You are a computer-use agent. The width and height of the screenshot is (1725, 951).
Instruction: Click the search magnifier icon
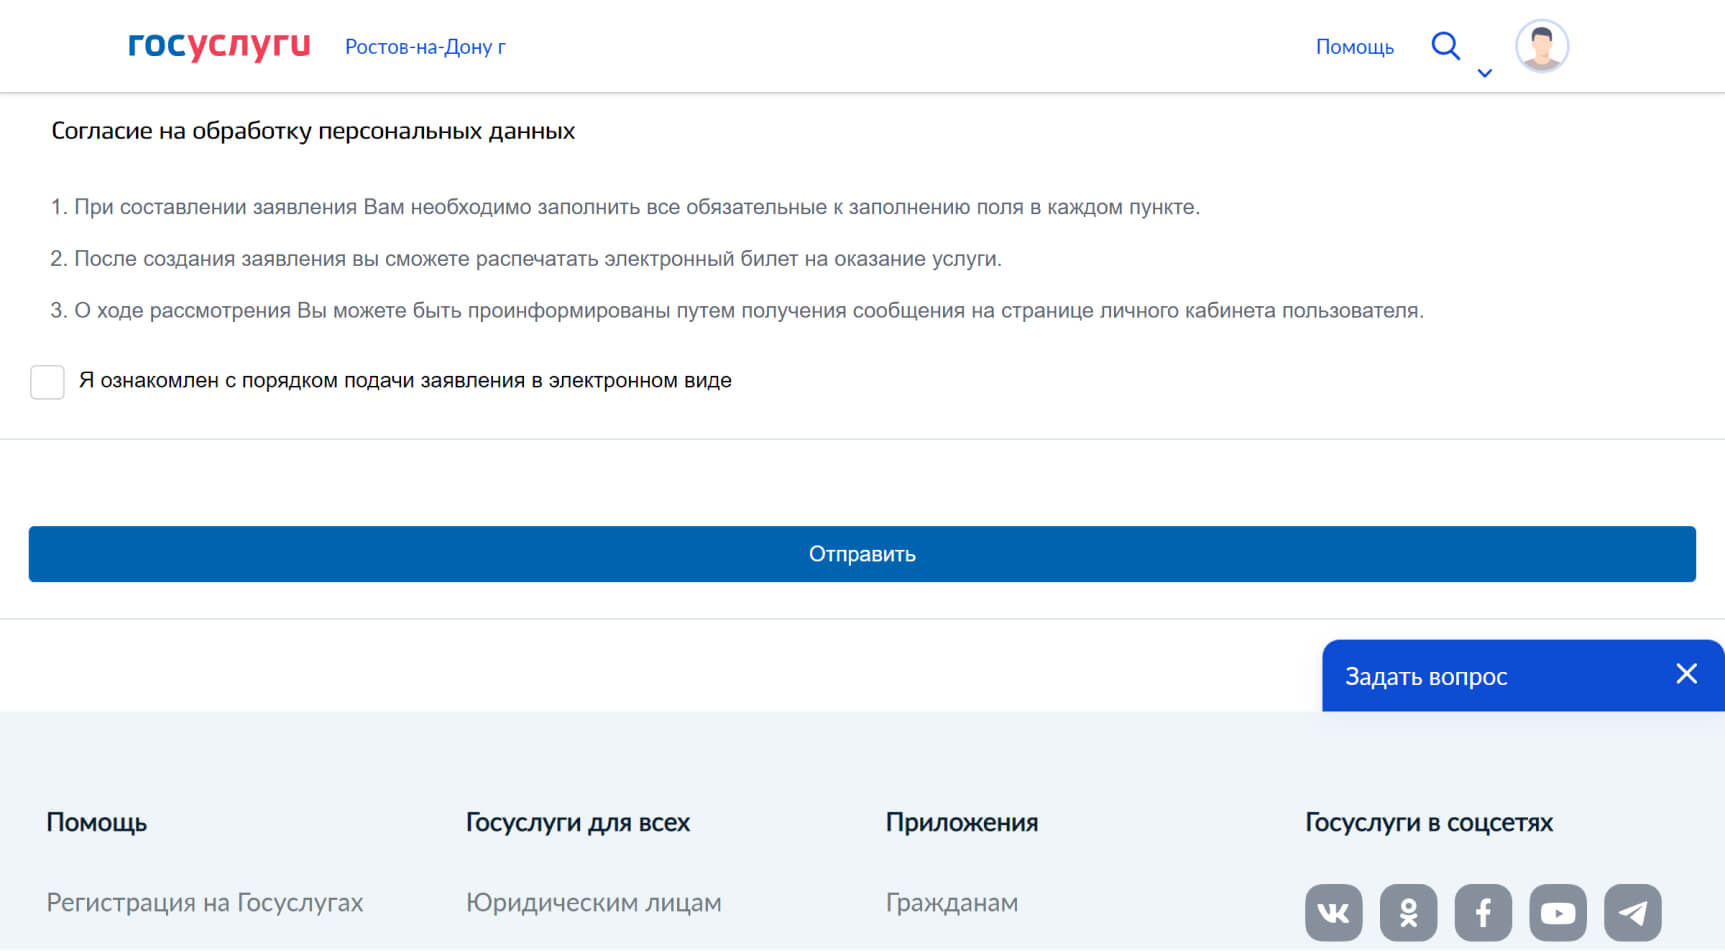[1446, 45]
